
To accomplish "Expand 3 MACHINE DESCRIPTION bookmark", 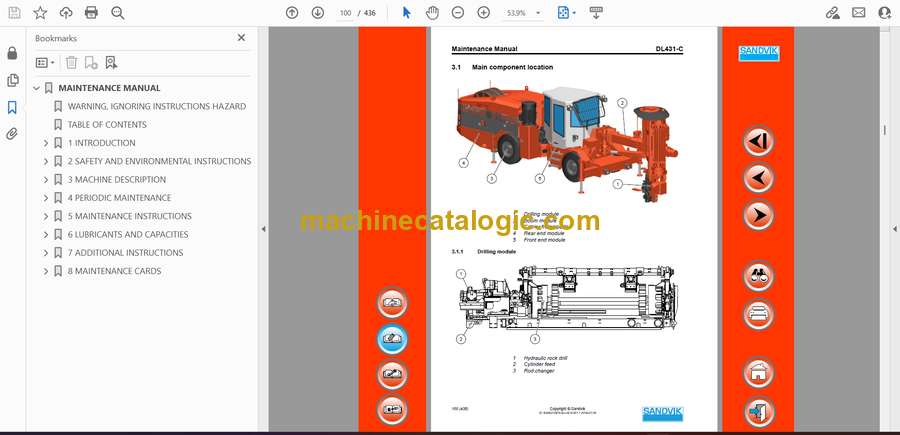I will pos(46,180).
